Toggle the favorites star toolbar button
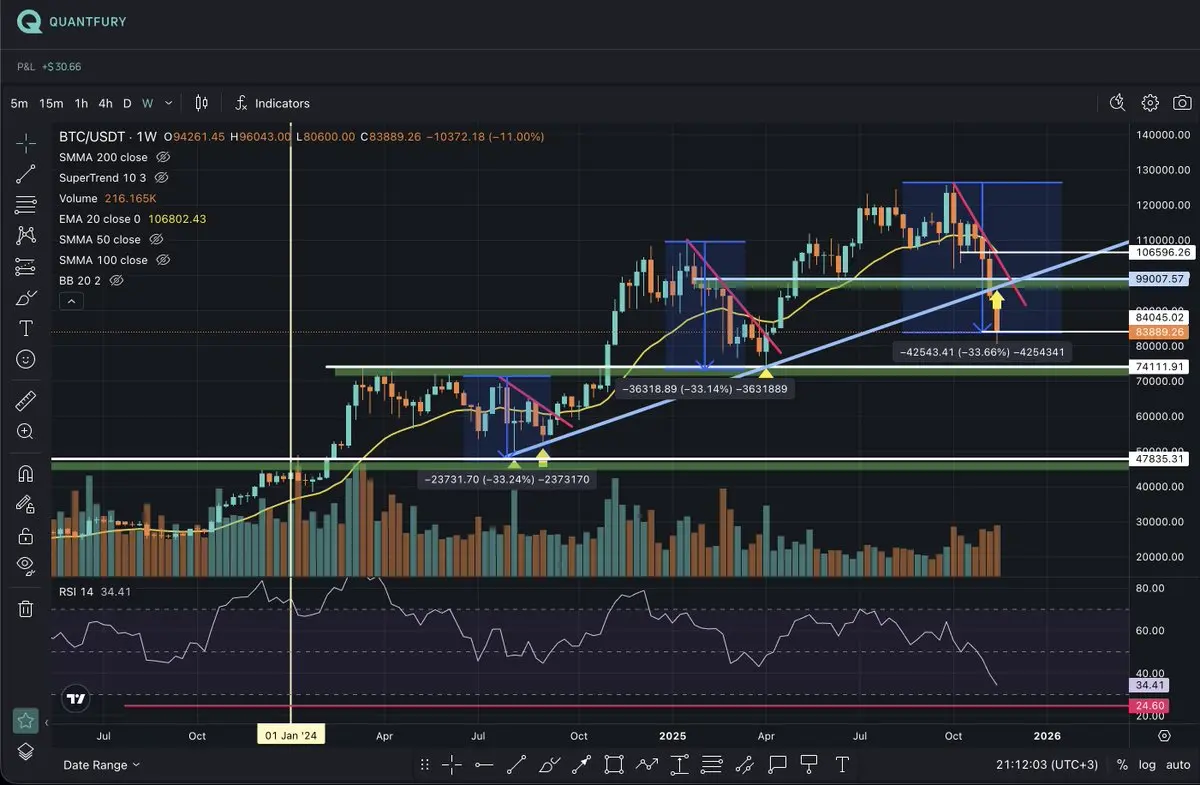The width and height of the screenshot is (1200, 785). click(x=26, y=720)
